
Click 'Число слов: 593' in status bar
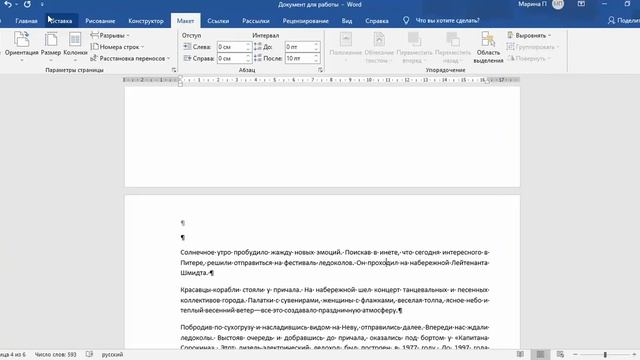(56, 355)
